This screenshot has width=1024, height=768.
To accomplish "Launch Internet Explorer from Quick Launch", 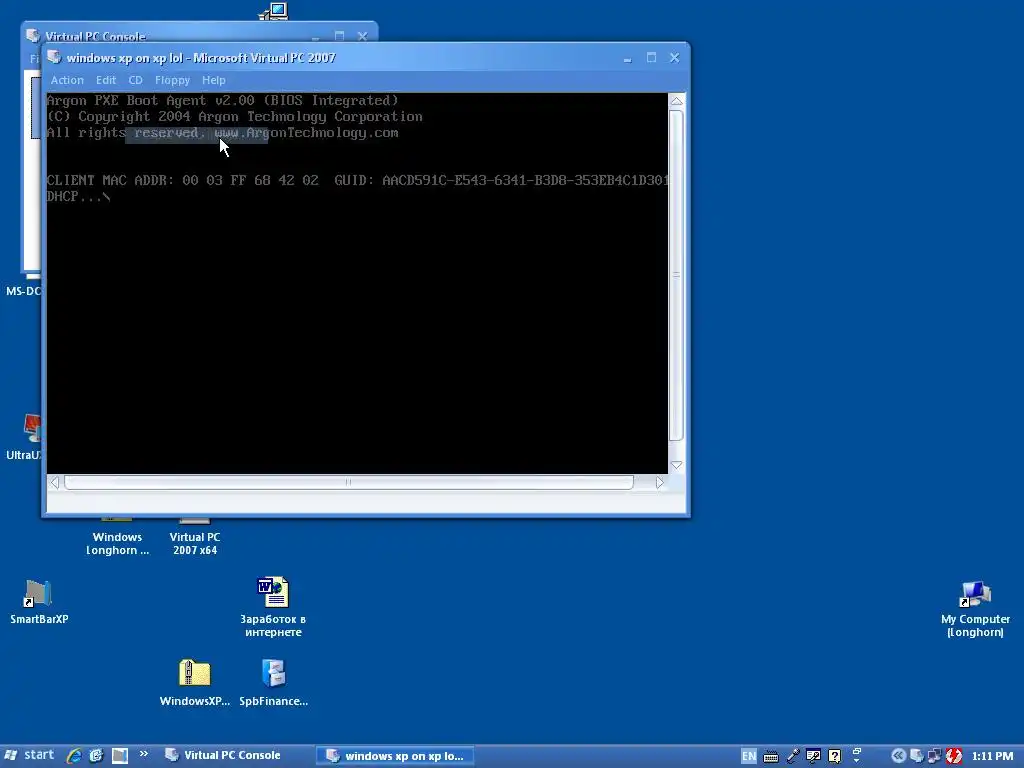I will click(x=74, y=756).
